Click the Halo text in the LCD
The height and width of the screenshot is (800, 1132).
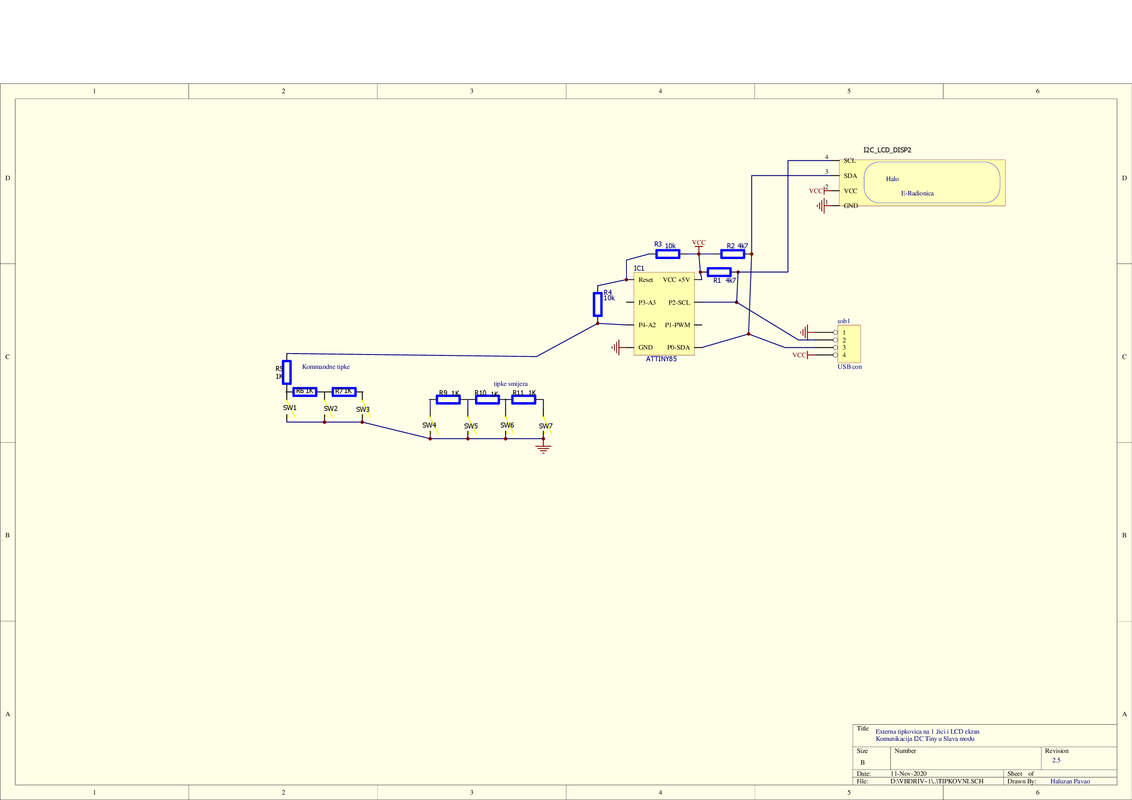pos(892,178)
